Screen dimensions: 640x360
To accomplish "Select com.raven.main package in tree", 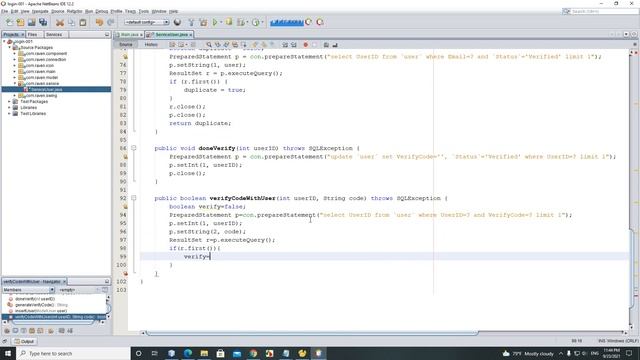I will (x=40, y=71).
